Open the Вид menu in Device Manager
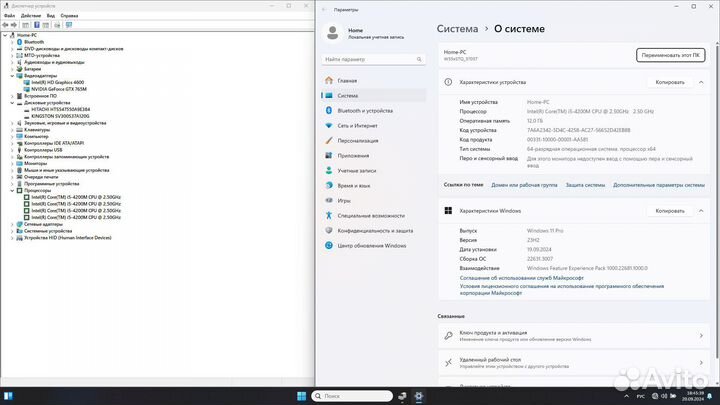 [x=51, y=16]
